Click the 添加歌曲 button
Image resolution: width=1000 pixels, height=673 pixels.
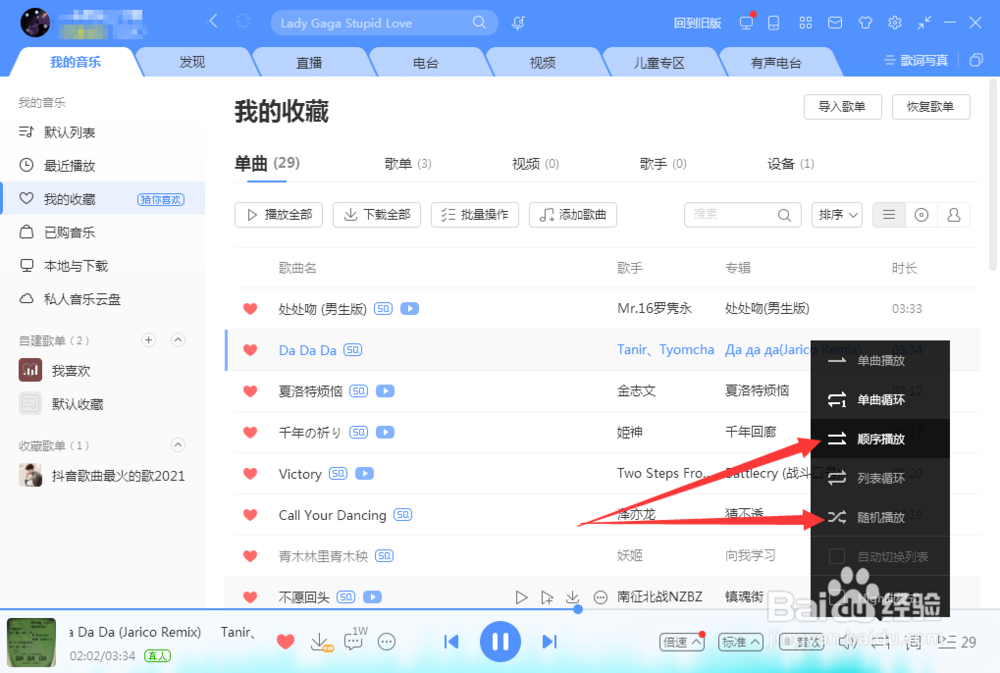573,215
